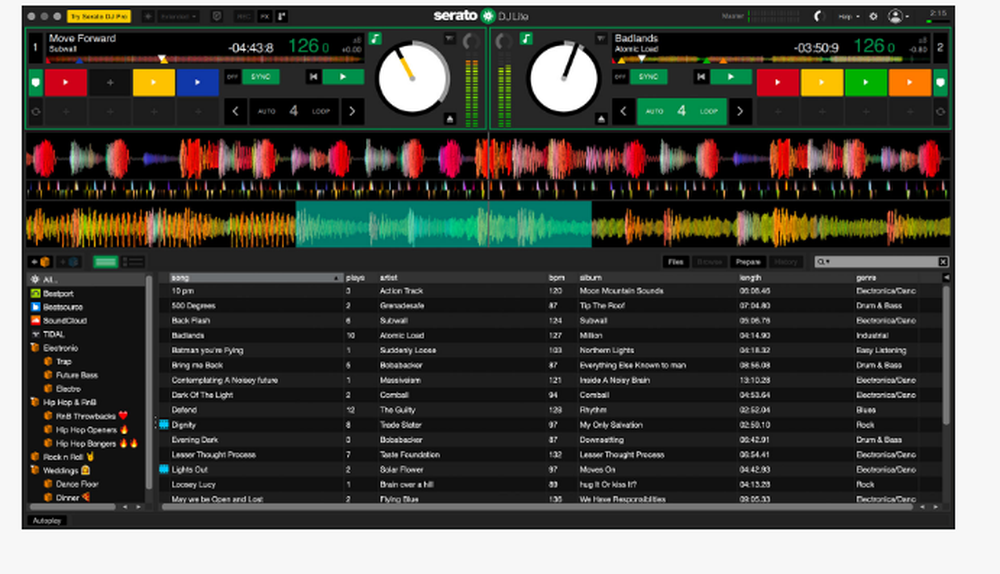Double deck 2 auto loop size
Screen dimensions: 1000x574
(x=740, y=112)
